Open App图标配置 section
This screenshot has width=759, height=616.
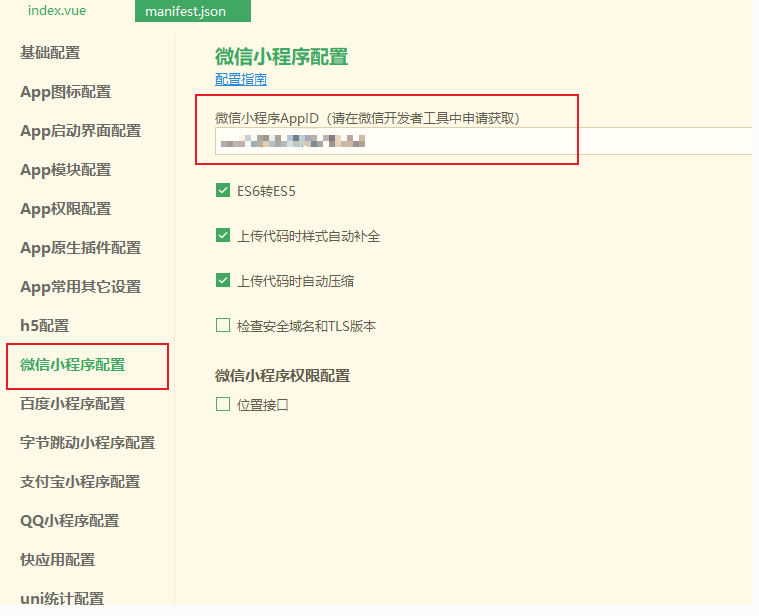(x=66, y=92)
